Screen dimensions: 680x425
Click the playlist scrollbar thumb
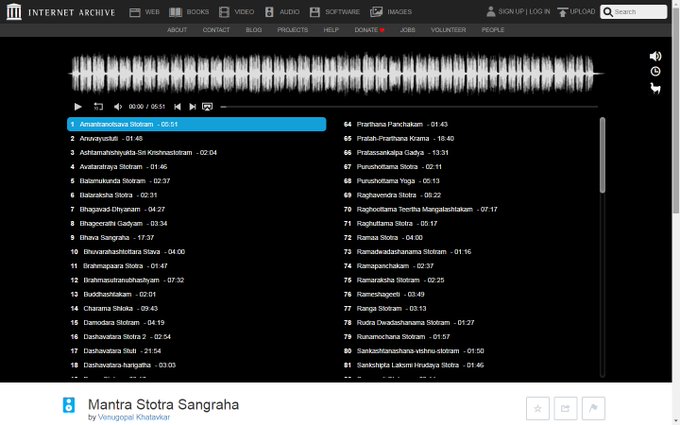click(602, 155)
